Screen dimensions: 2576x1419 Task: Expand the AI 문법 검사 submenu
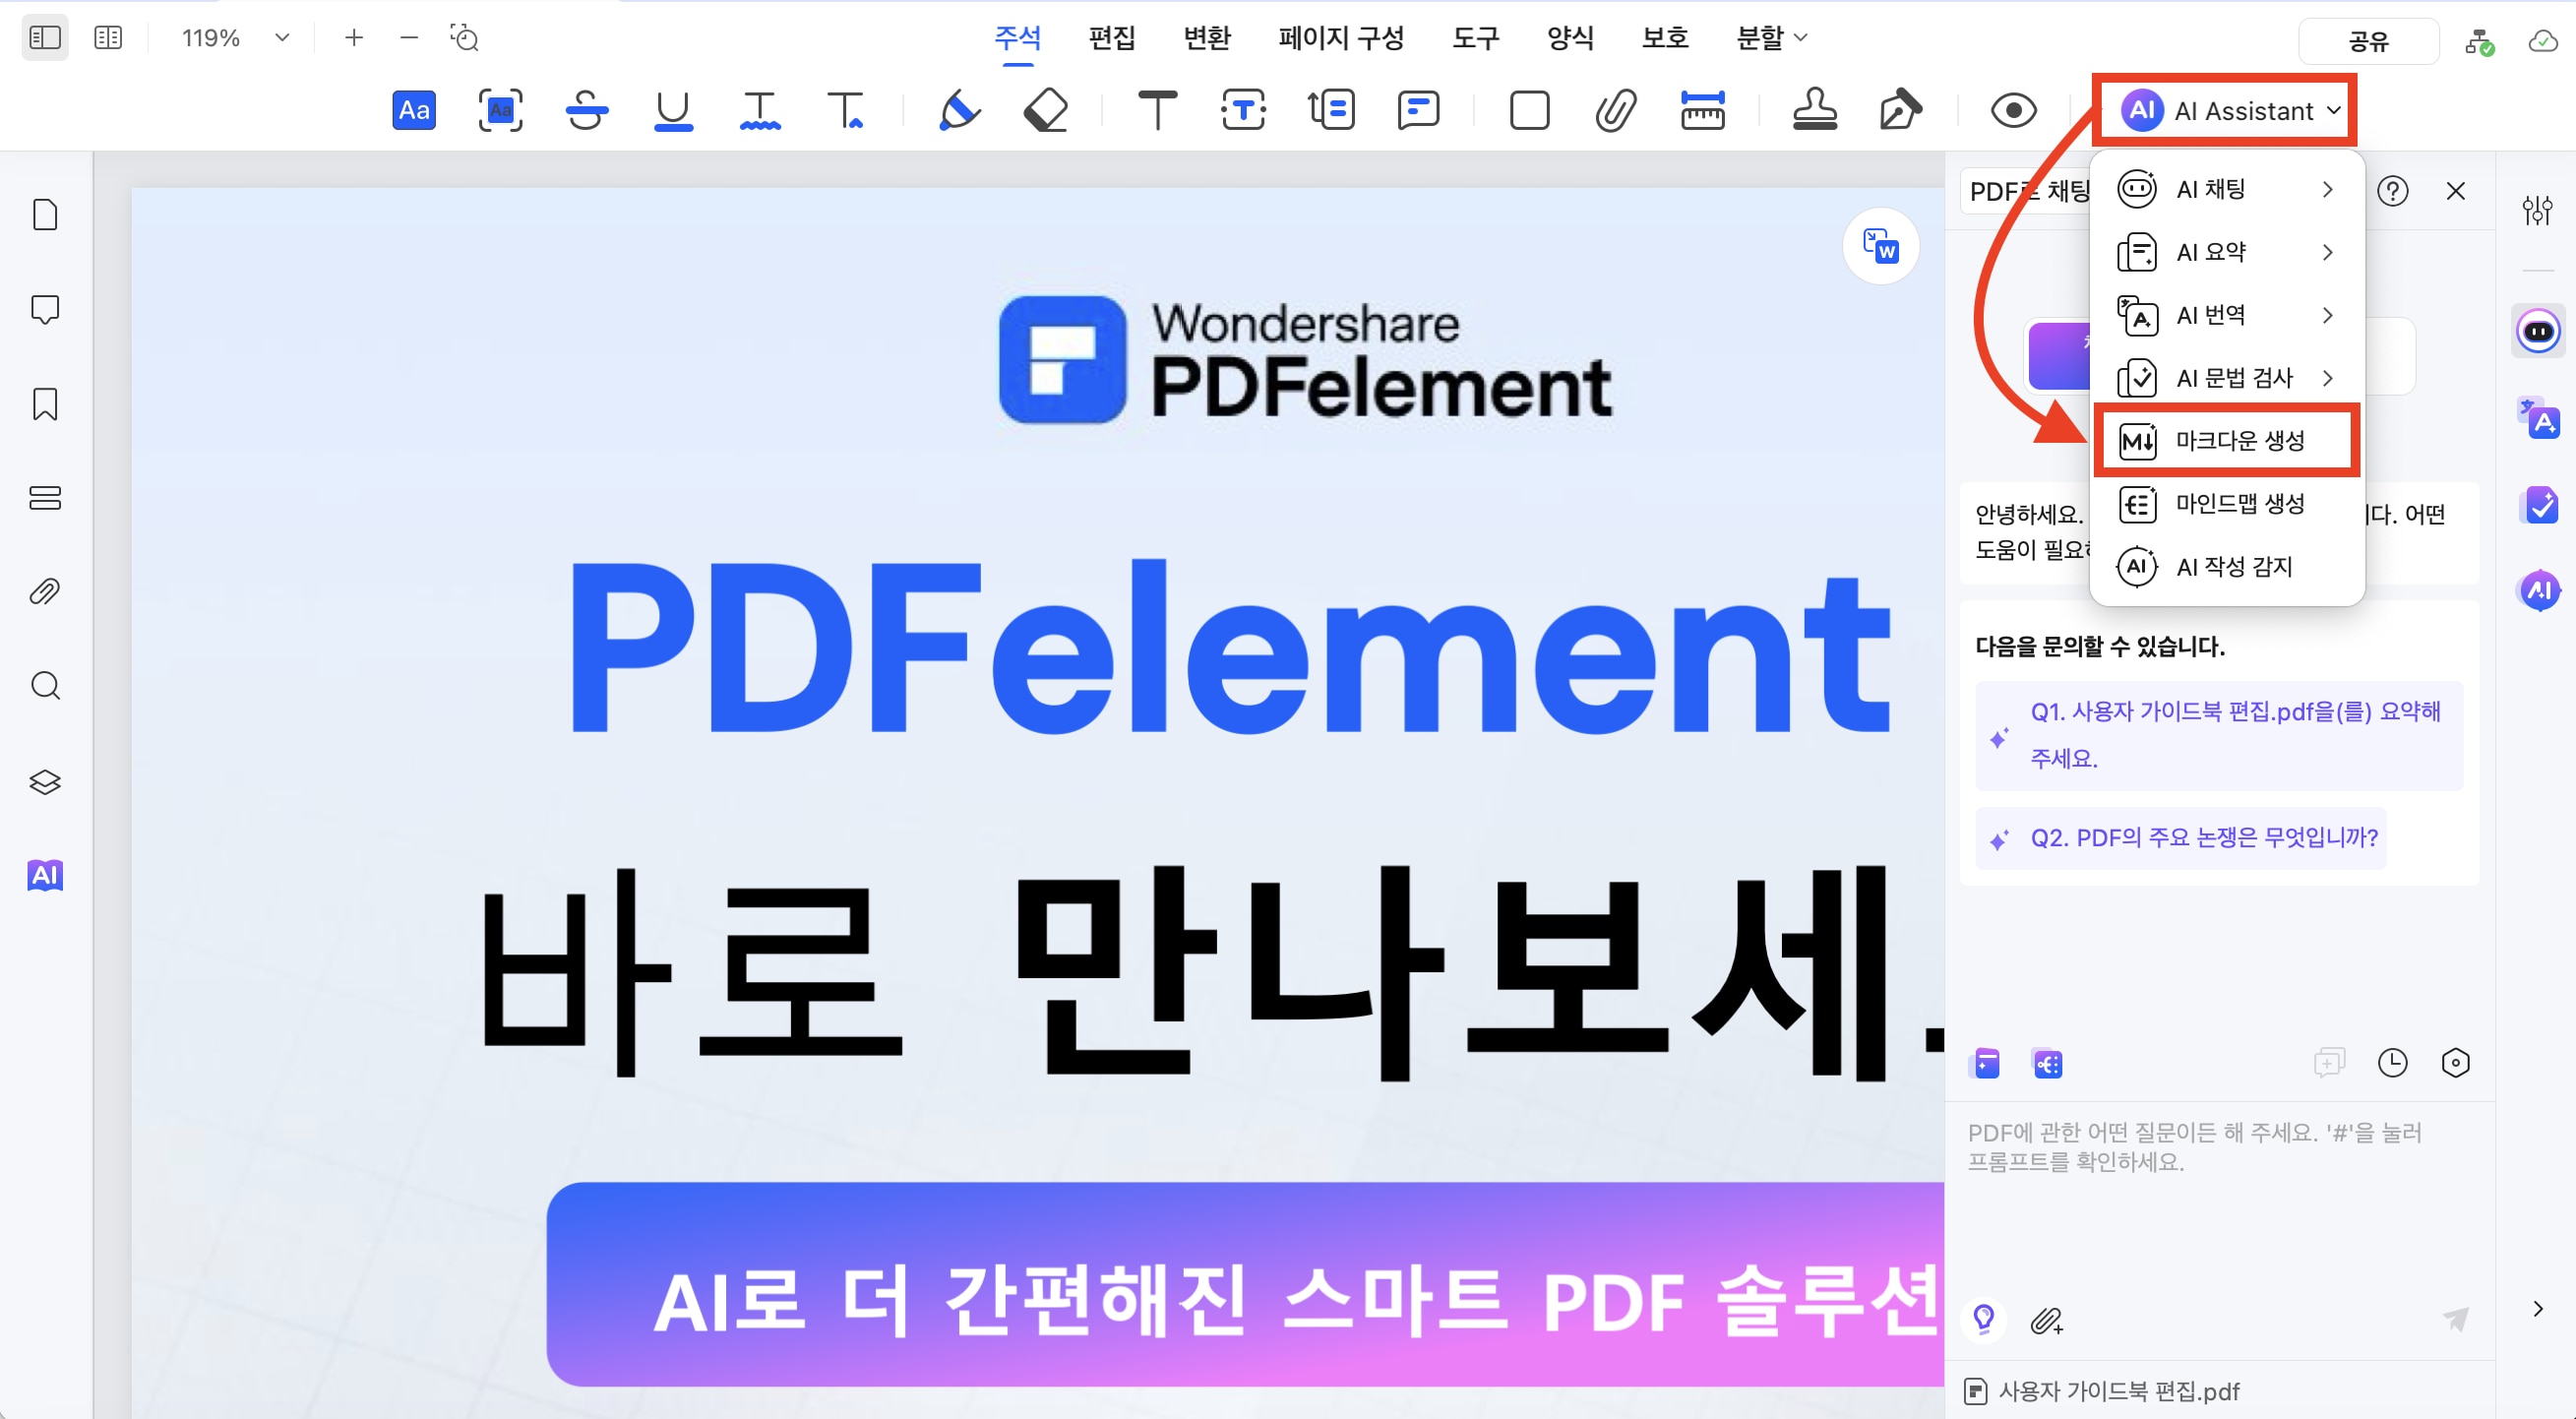pos(2227,378)
